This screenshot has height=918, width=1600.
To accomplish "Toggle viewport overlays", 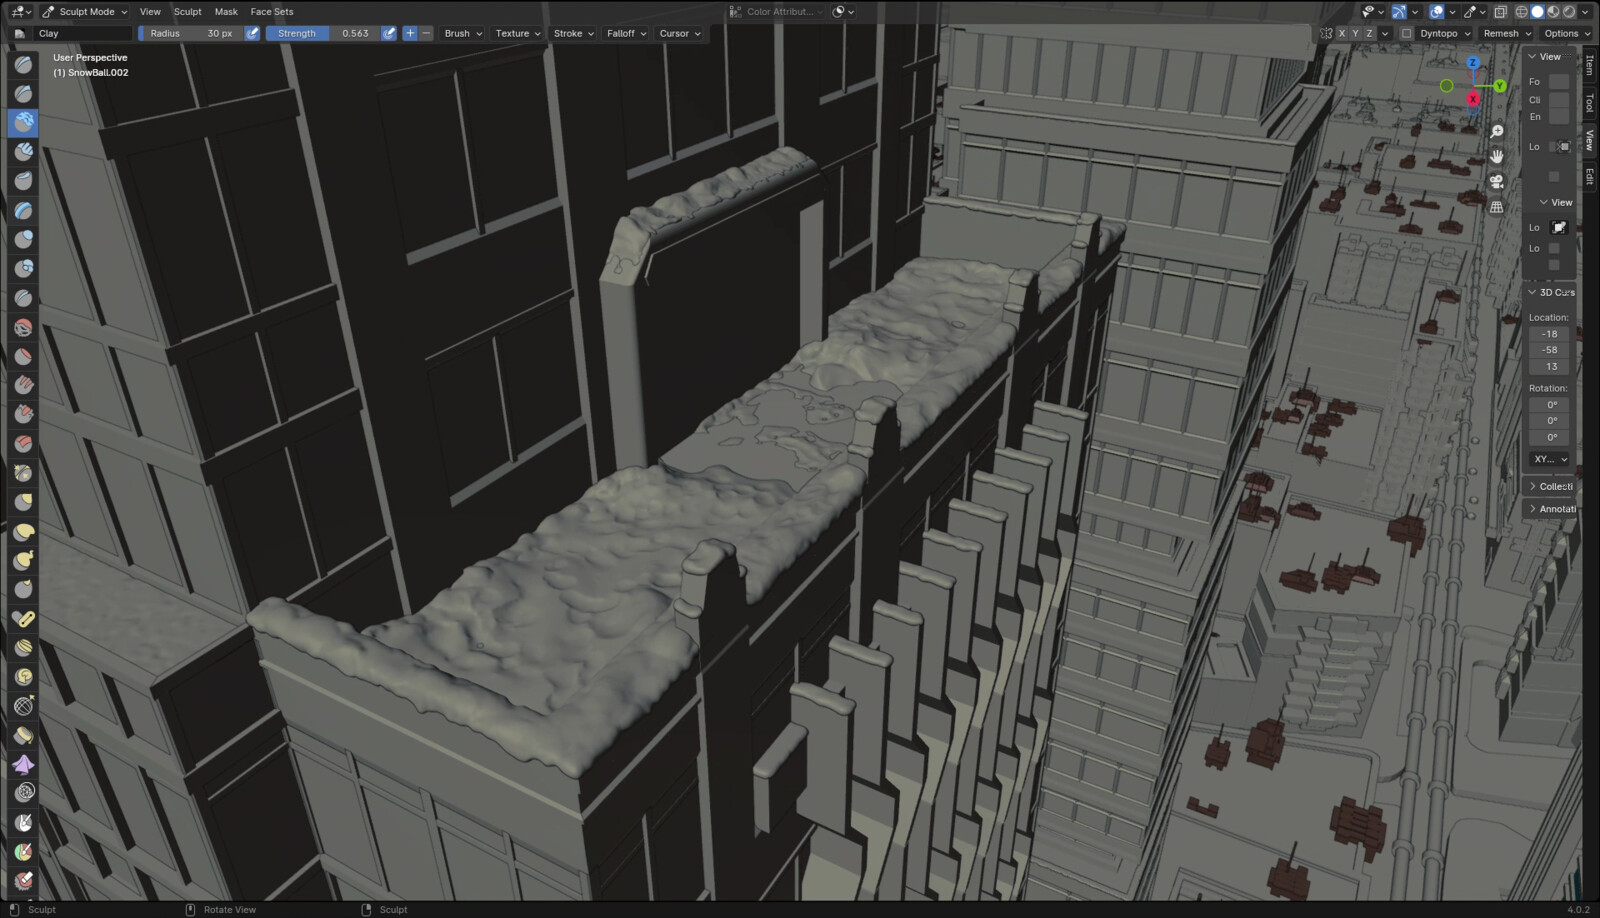I will tap(1436, 12).
